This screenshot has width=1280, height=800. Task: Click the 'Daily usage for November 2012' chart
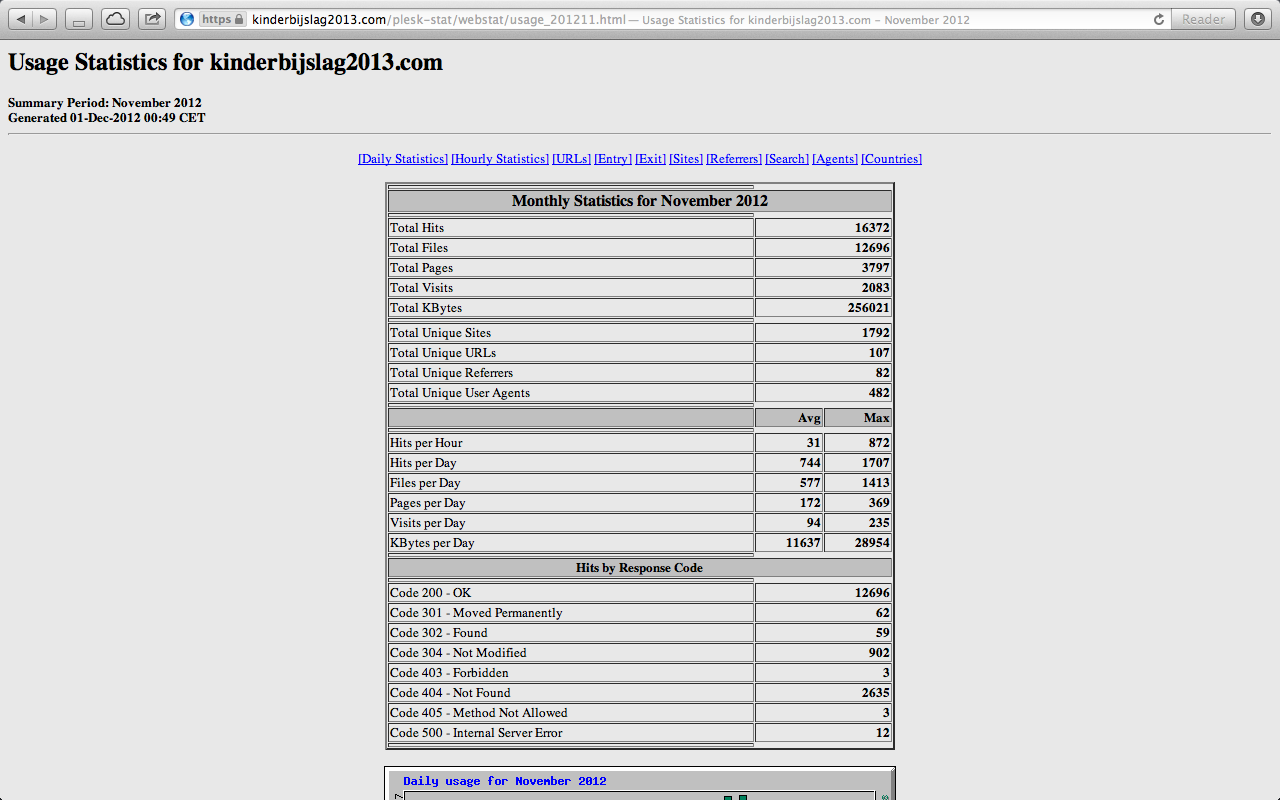pos(640,784)
